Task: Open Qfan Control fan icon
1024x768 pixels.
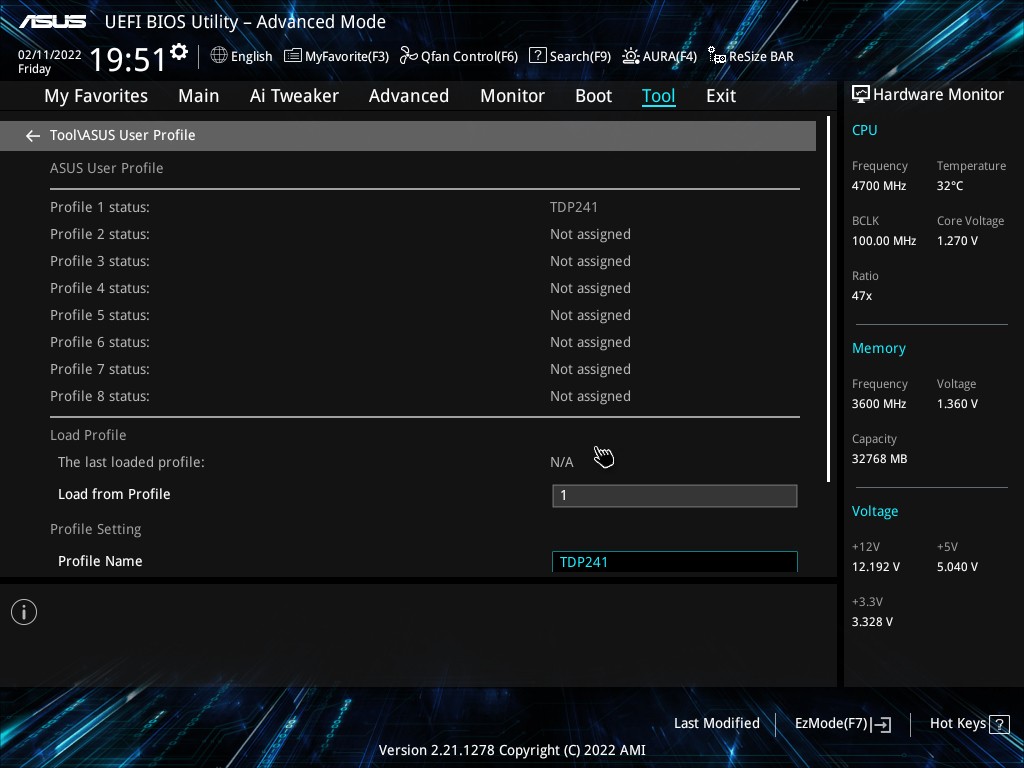Action: point(409,56)
